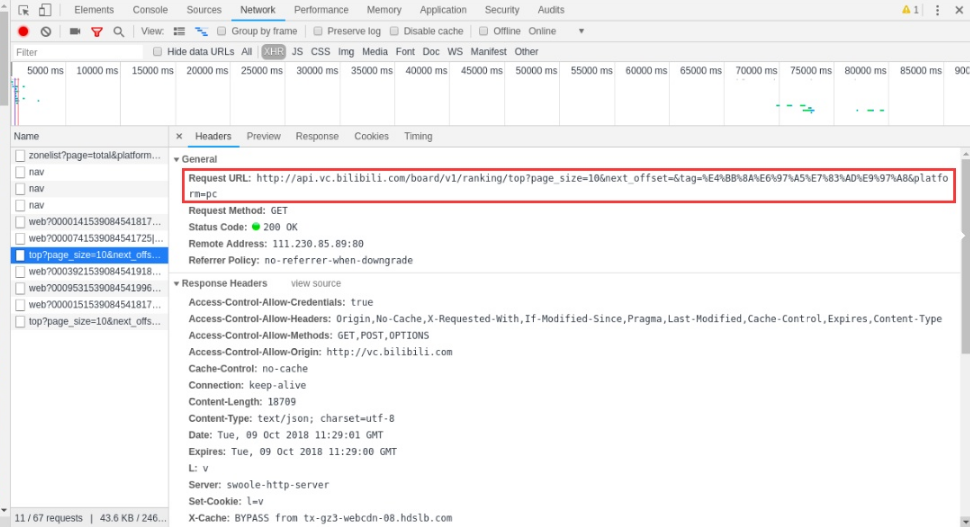Viewport: 970px width, 527px height.
Task: Filter requests by CSS
Action: (x=320, y=51)
